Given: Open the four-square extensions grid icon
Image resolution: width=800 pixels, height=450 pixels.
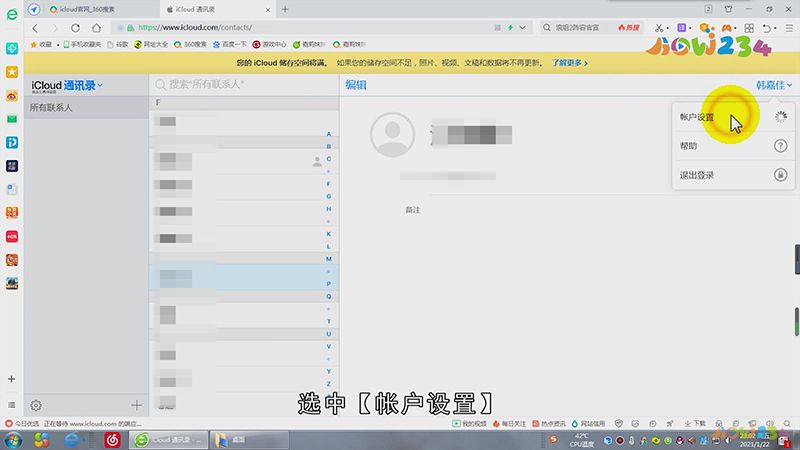Looking at the screenshot, I should pyautogui.click(x=749, y=28).
